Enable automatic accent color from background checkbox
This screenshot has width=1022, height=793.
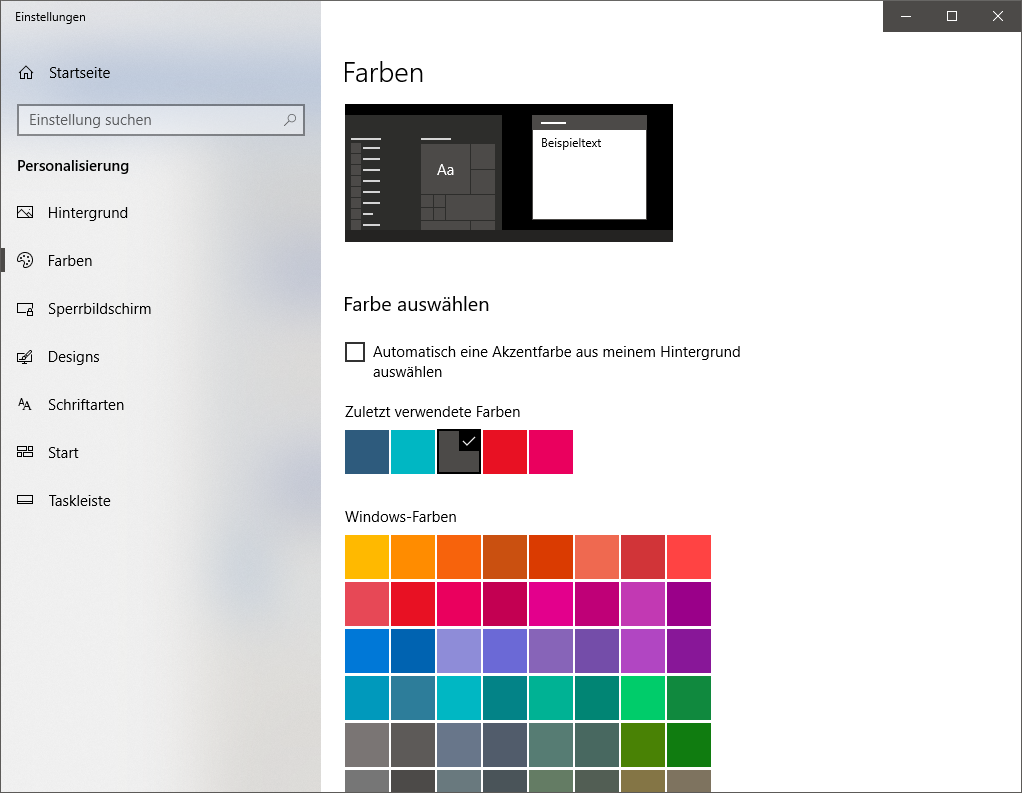[x=355, y=352]
